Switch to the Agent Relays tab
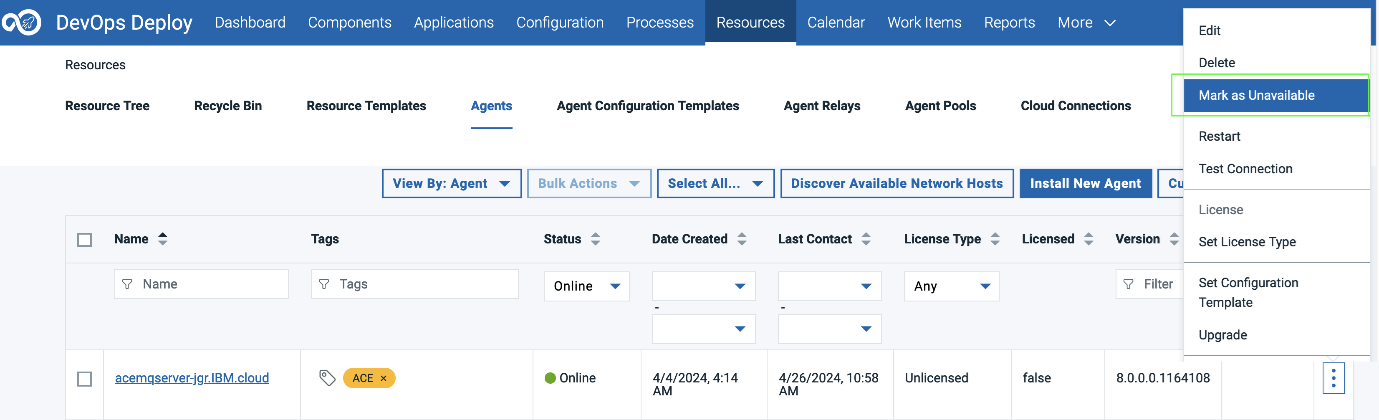 tap(822, 106)
